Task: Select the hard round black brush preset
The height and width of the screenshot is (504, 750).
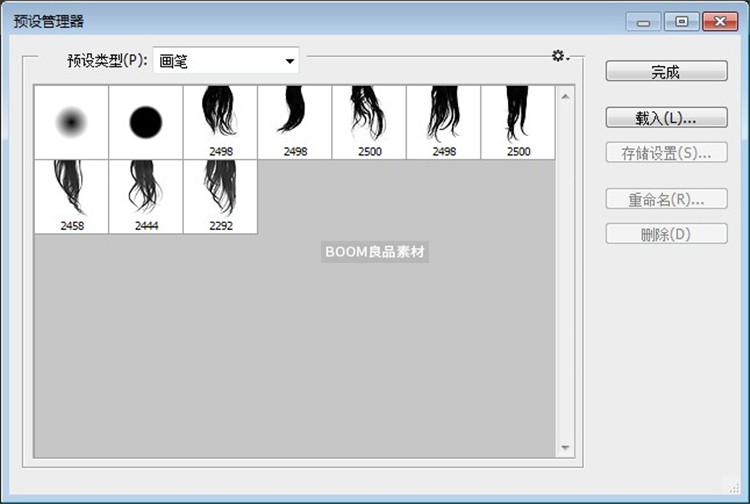Action: click(146, 122)
